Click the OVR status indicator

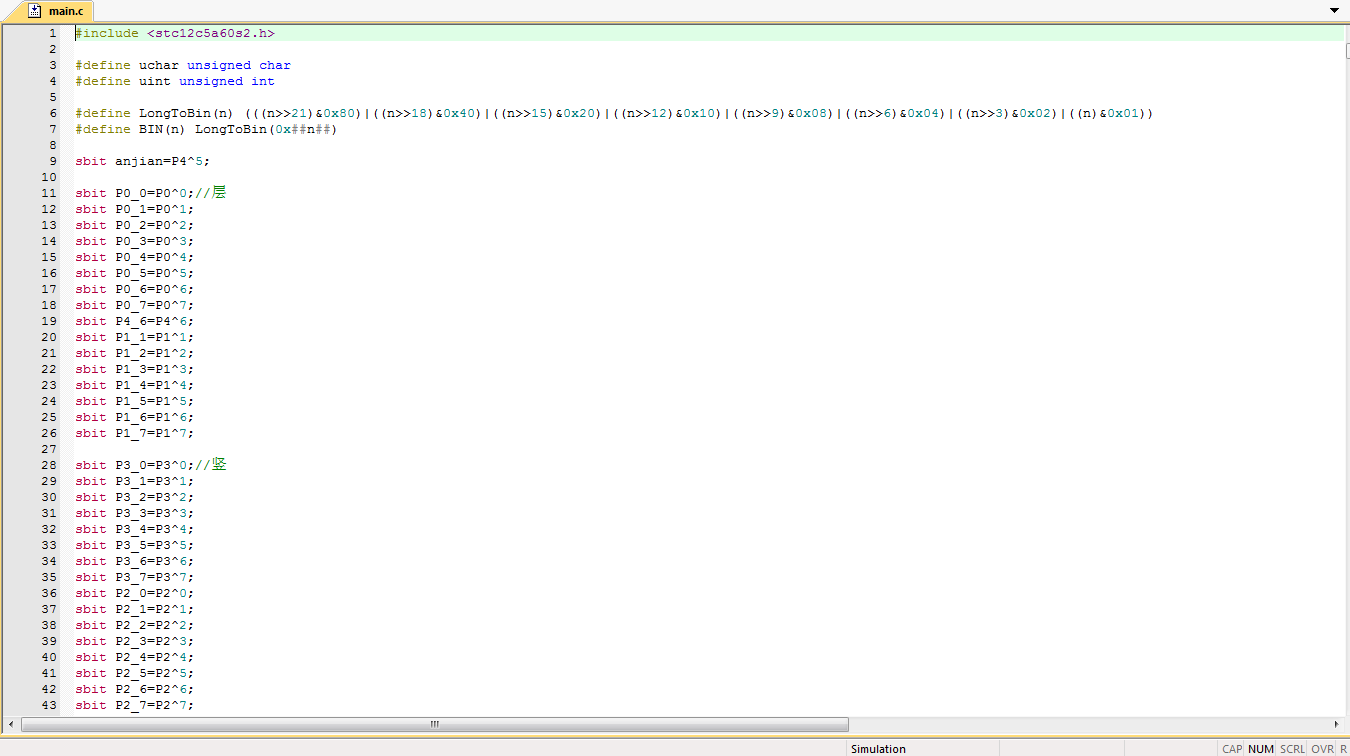(1322, 748)
